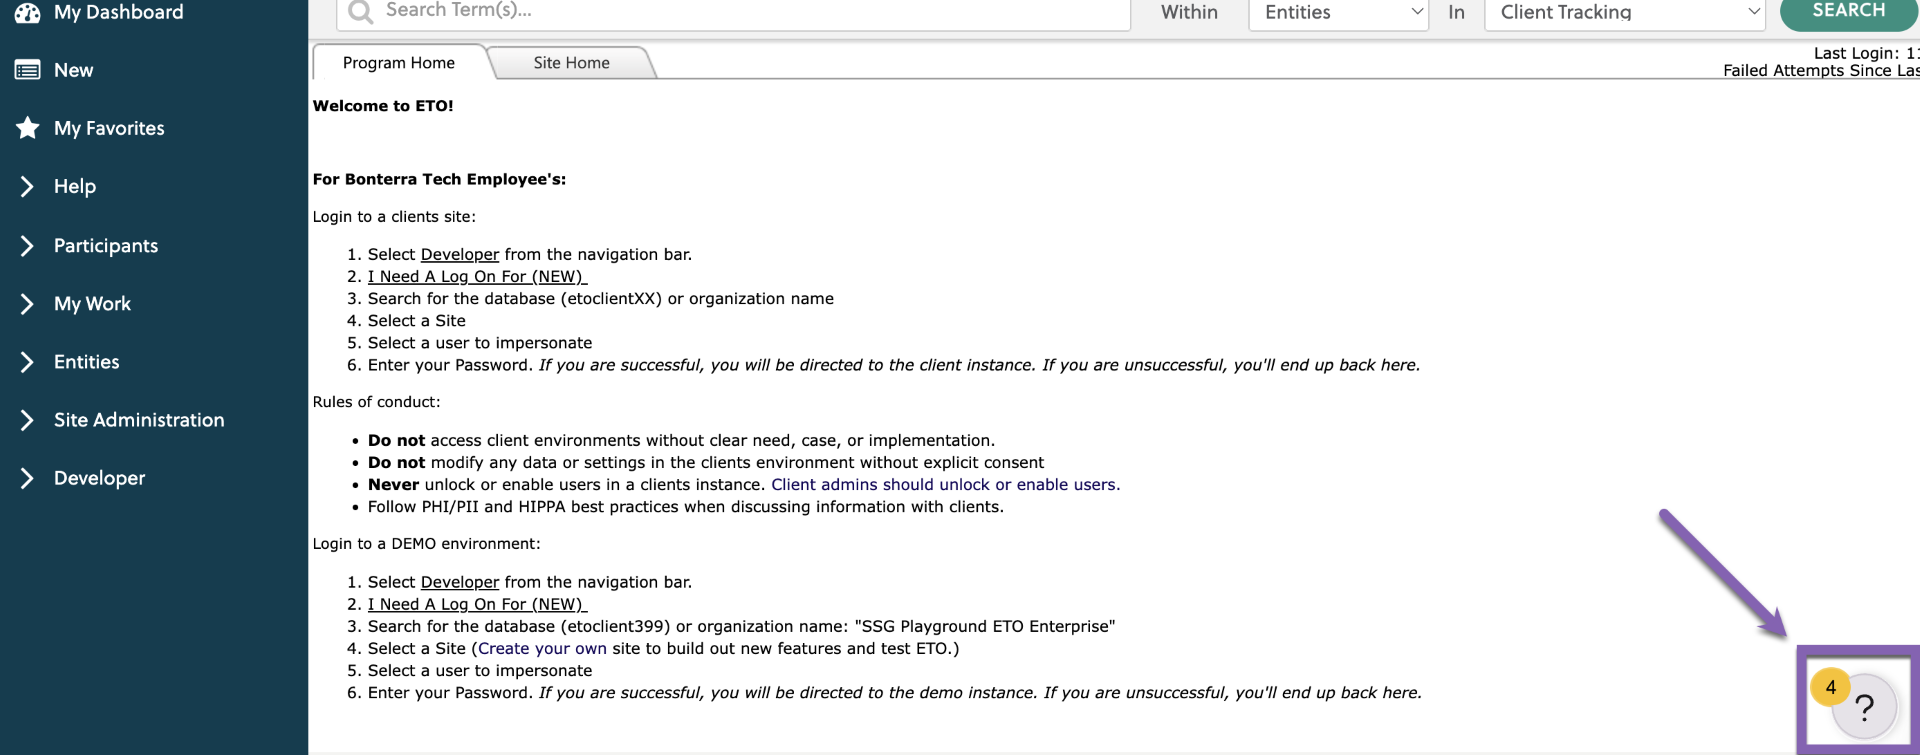Click the 'Login to a clients site:' text
This screenshot has height=755, width=1920.
(394, 216)
